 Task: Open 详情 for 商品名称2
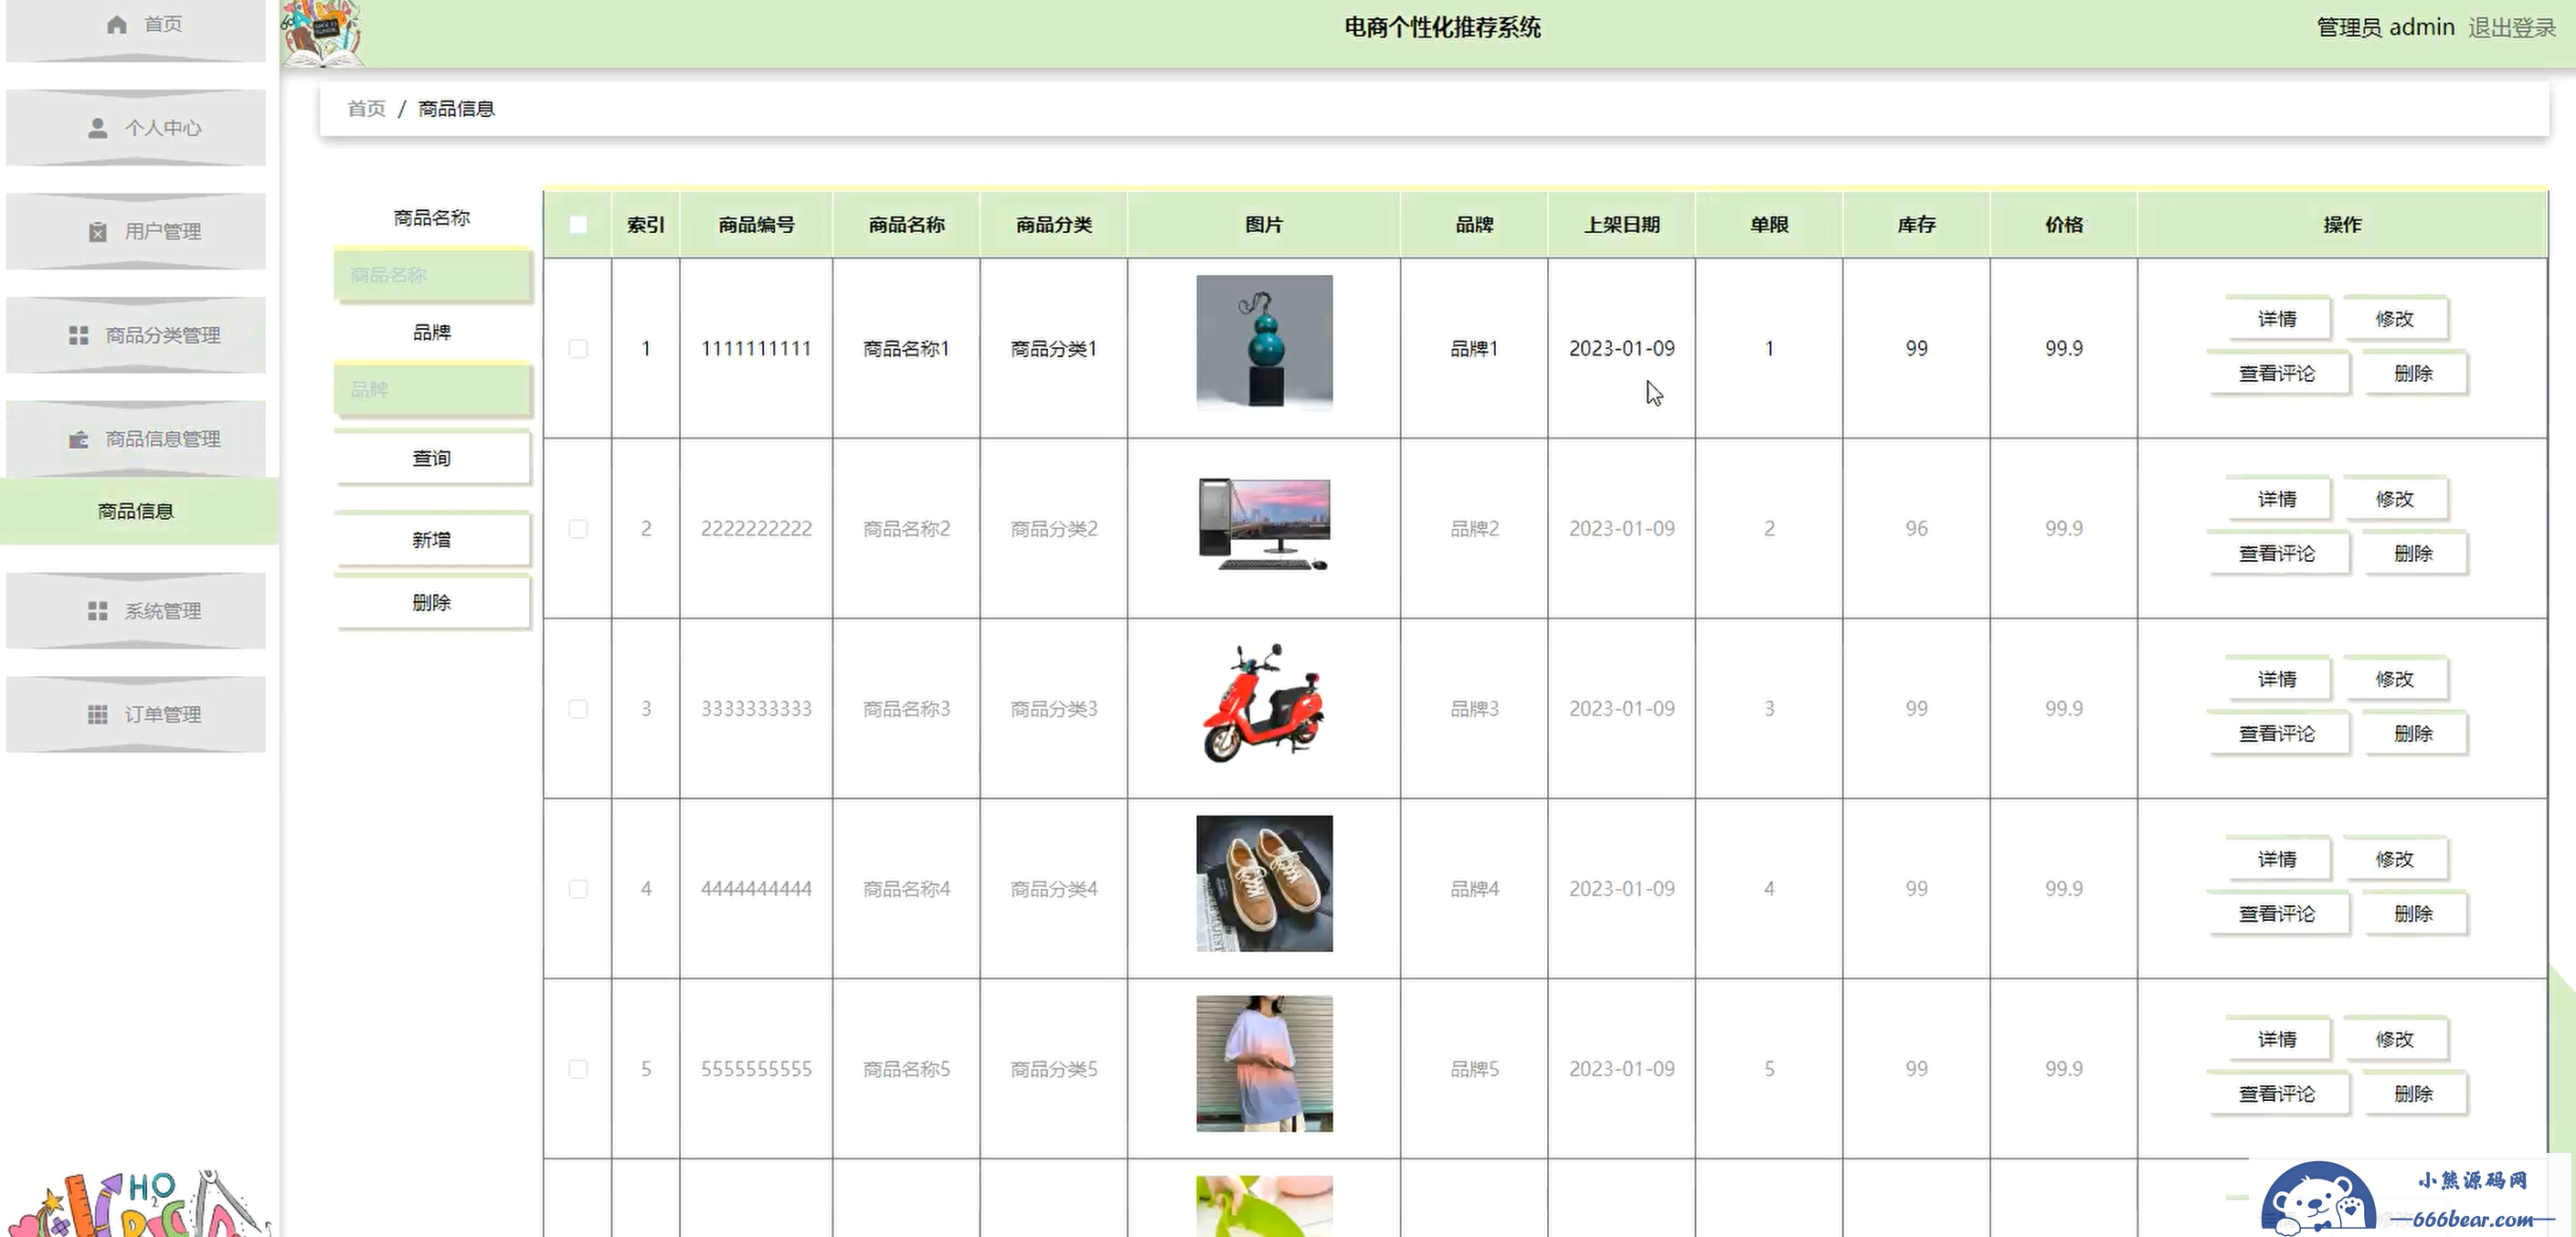(x=2277, y=499)
